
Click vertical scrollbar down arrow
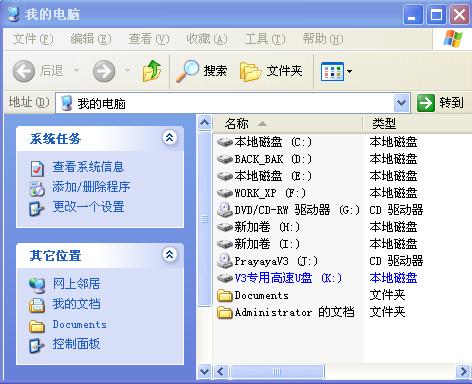[204, 371]
